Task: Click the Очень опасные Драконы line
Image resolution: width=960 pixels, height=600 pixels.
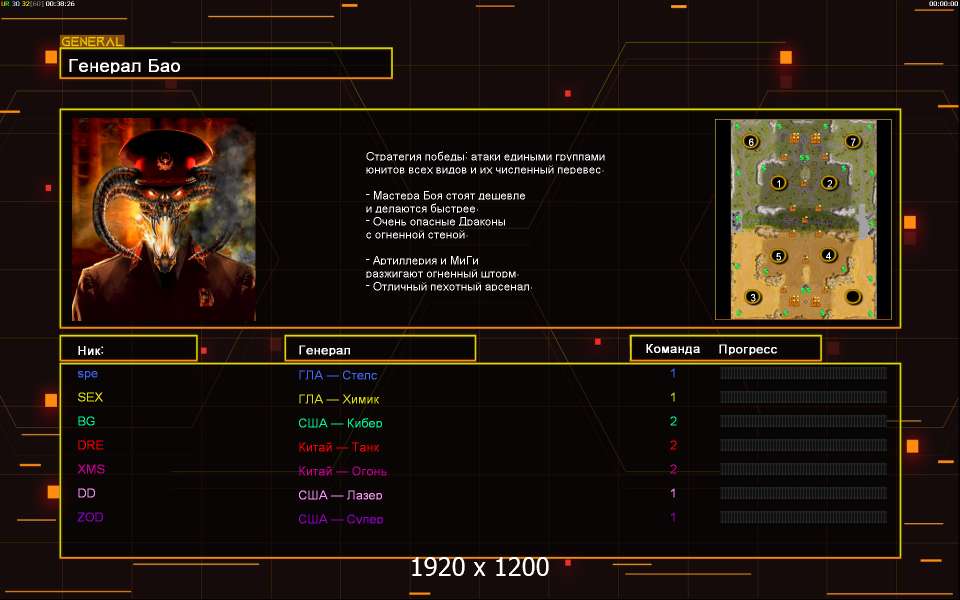Action: [436, 221]
